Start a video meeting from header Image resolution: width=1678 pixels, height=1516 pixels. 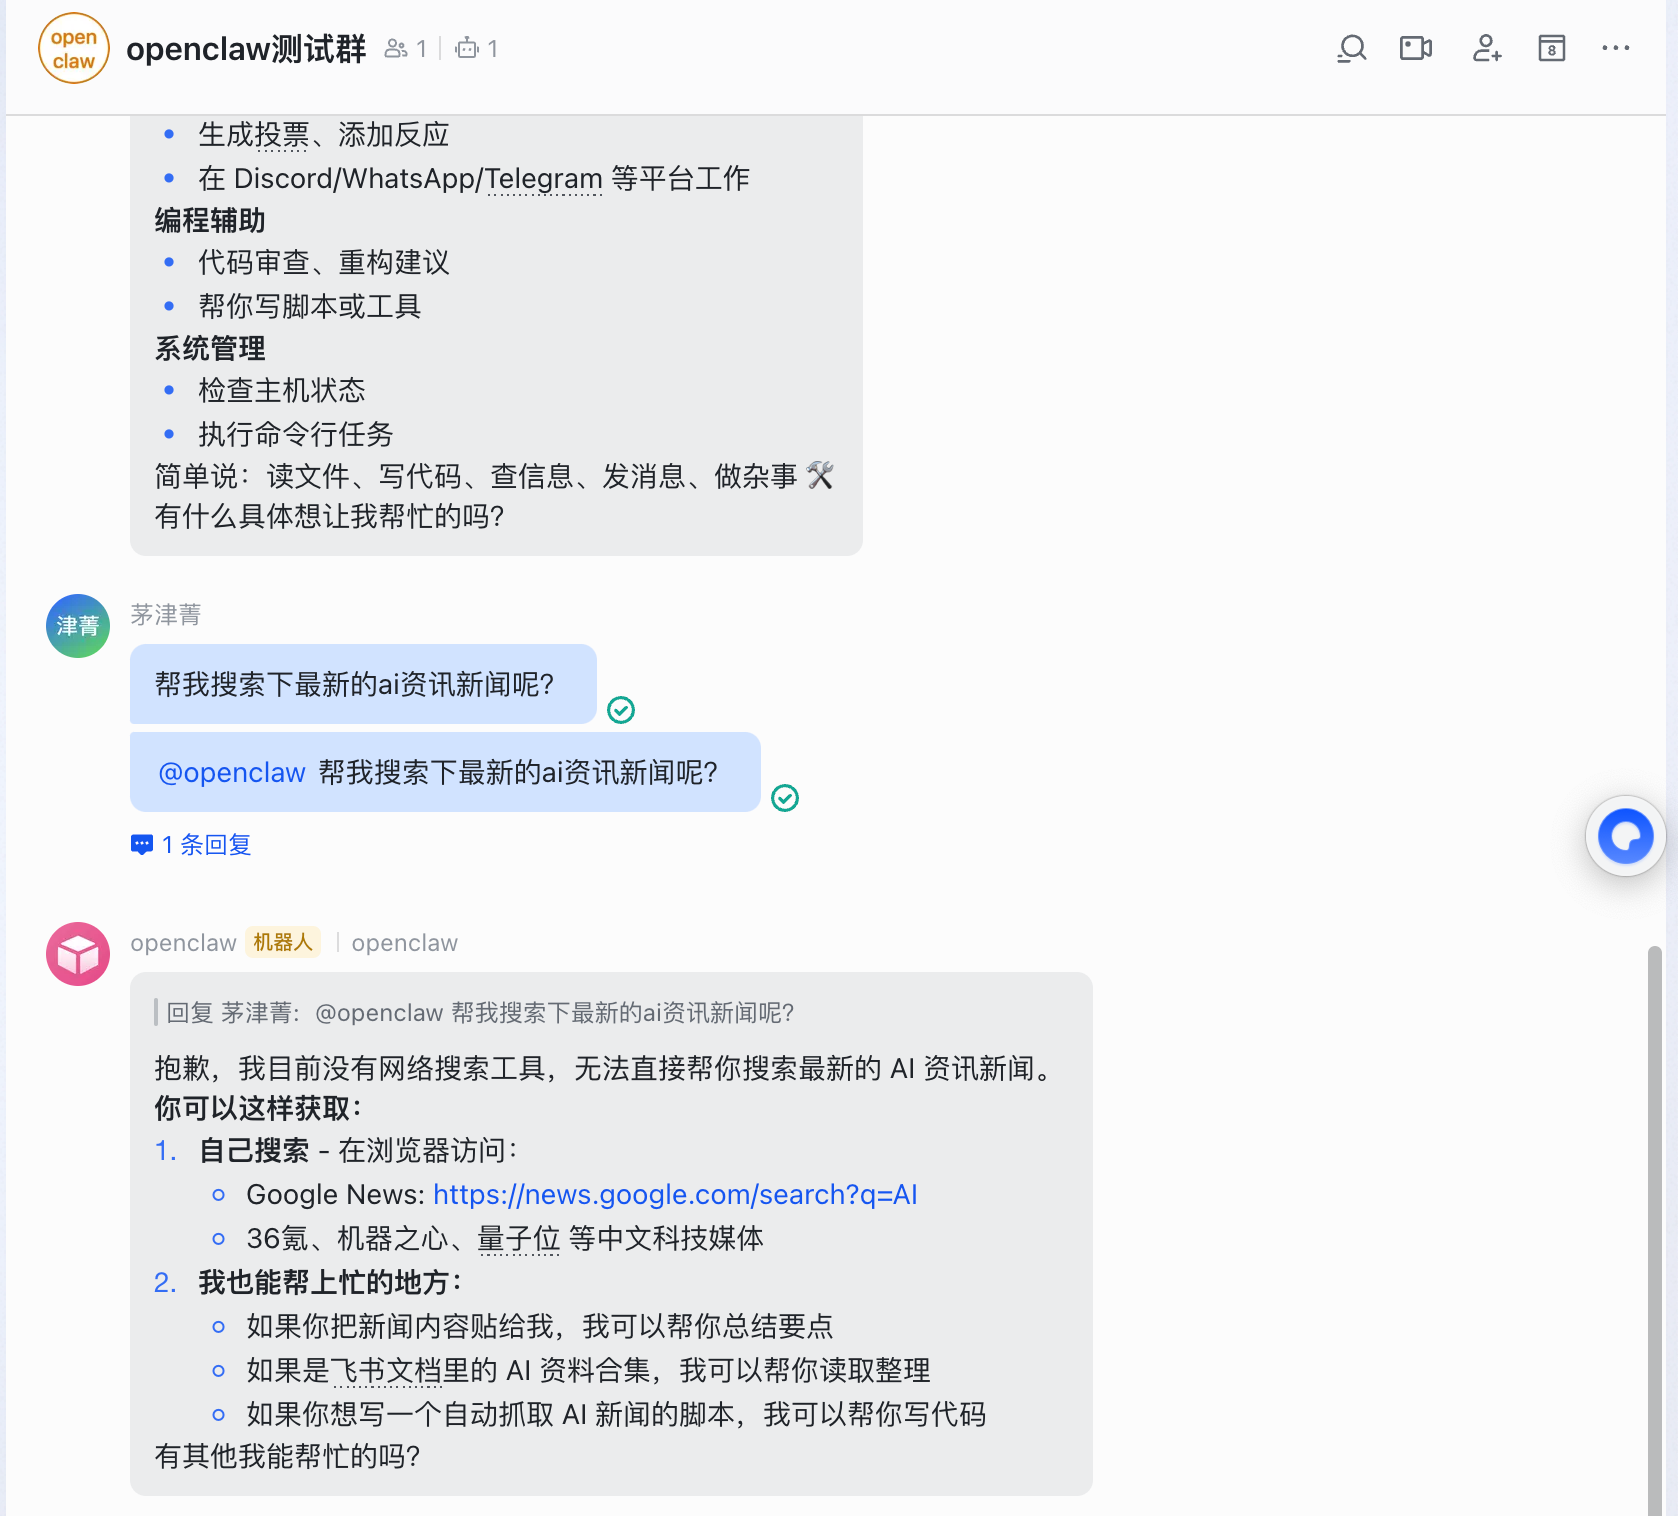tap(1416, 48)
